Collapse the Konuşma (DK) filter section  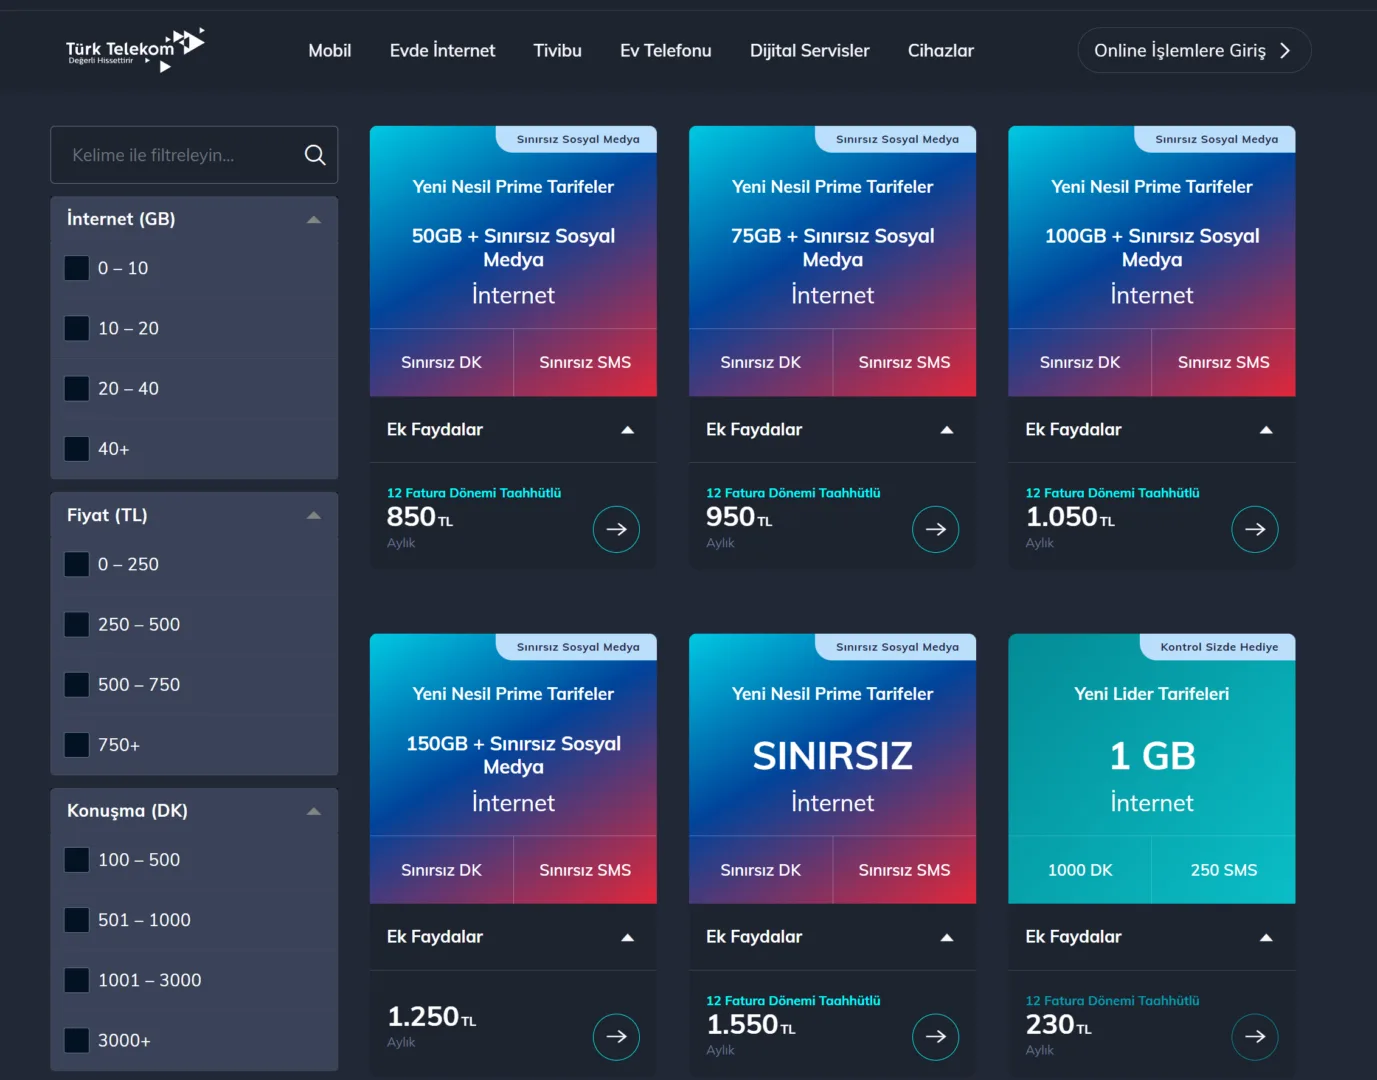314,811
